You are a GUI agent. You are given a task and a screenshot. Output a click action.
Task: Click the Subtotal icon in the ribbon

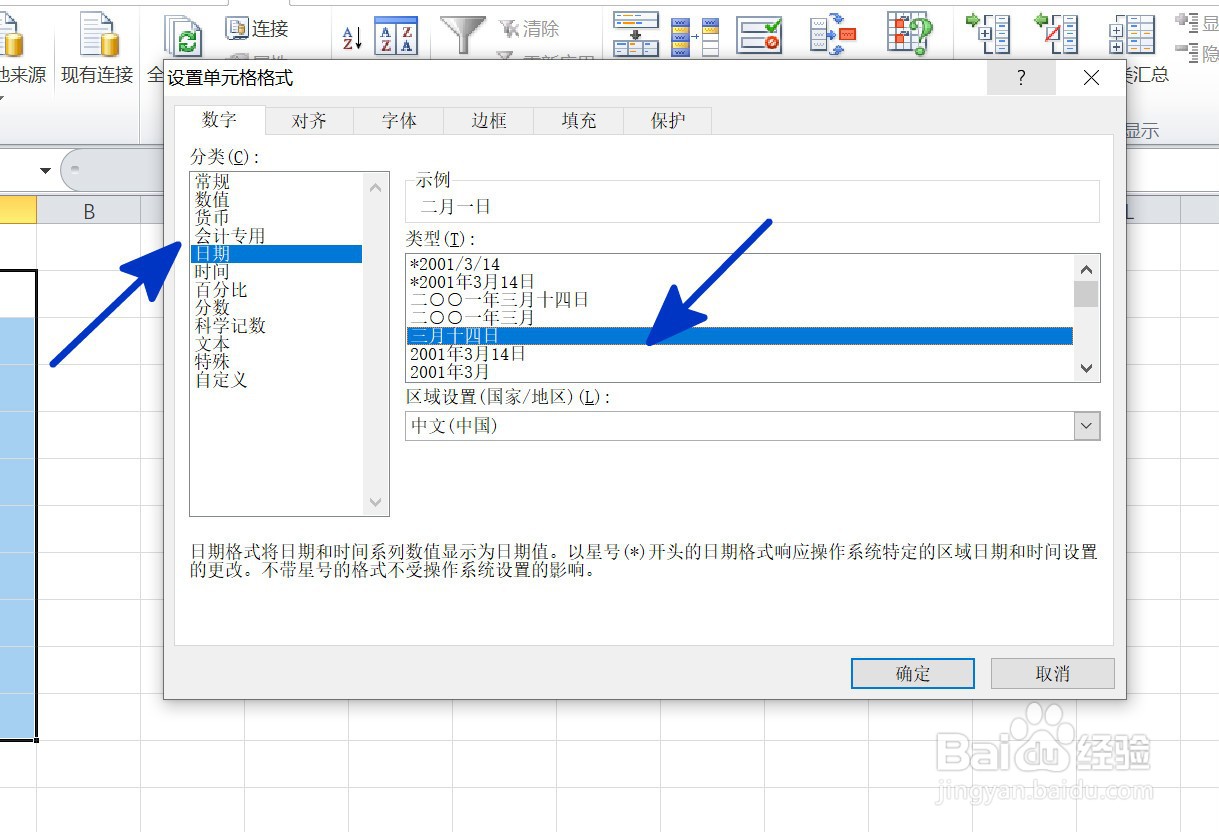point(1131,34)
